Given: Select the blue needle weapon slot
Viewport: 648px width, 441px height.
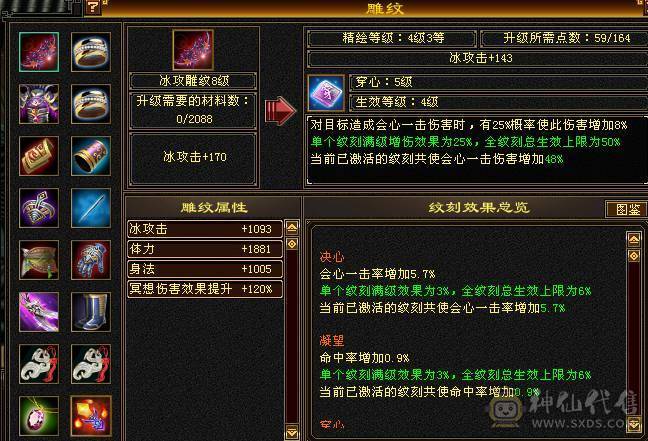Looking at the screenshot, I should pyautogui.click(x=91, y=208).
